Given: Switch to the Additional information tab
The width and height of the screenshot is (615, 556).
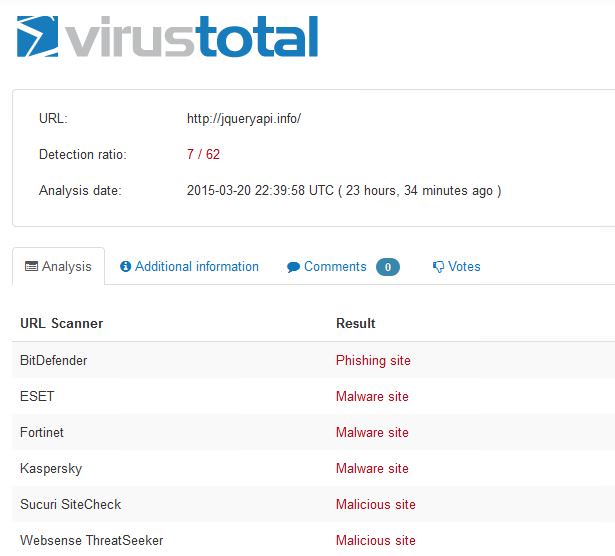Looking at the screenshot, I should tap(189, 266).
